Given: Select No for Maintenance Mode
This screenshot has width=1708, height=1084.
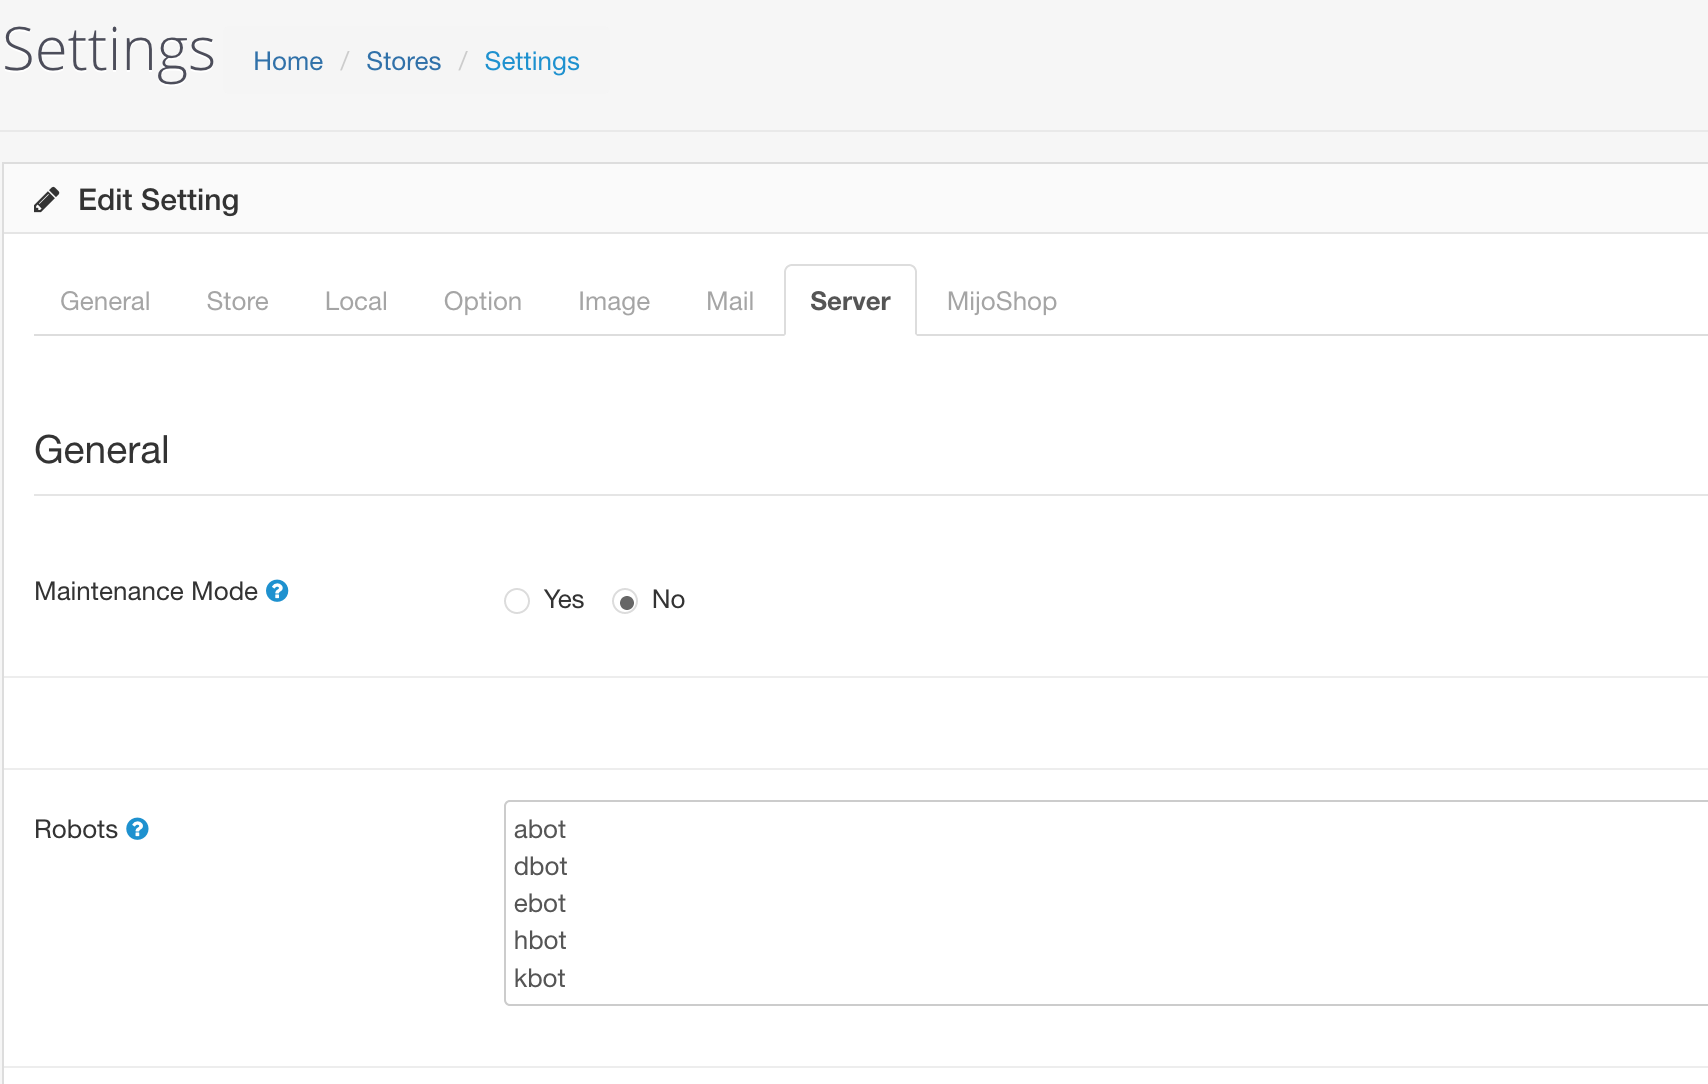Looking at the screenshot, I should (625, 601).
